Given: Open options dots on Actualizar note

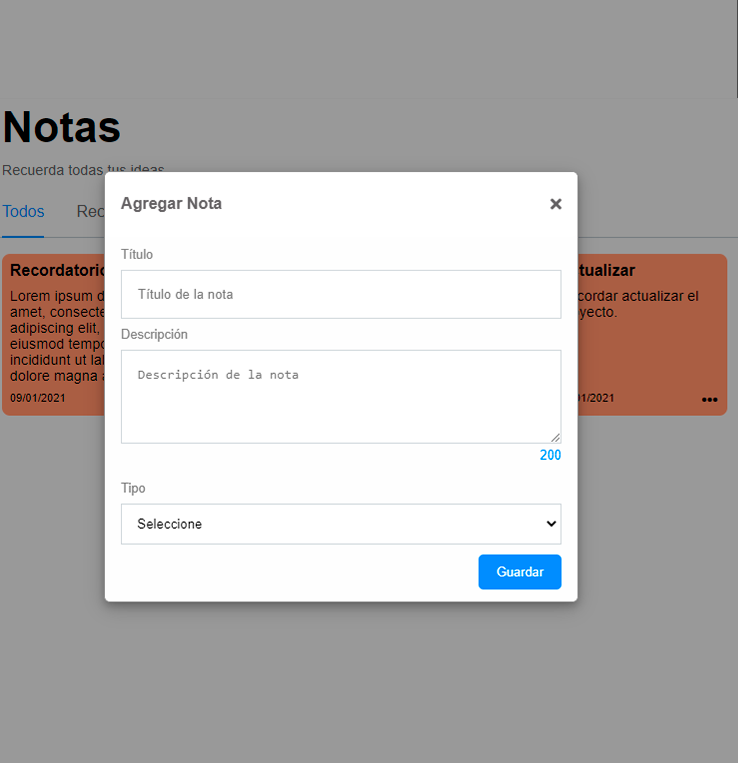Looking at the screenshot, I should [709, 400].
